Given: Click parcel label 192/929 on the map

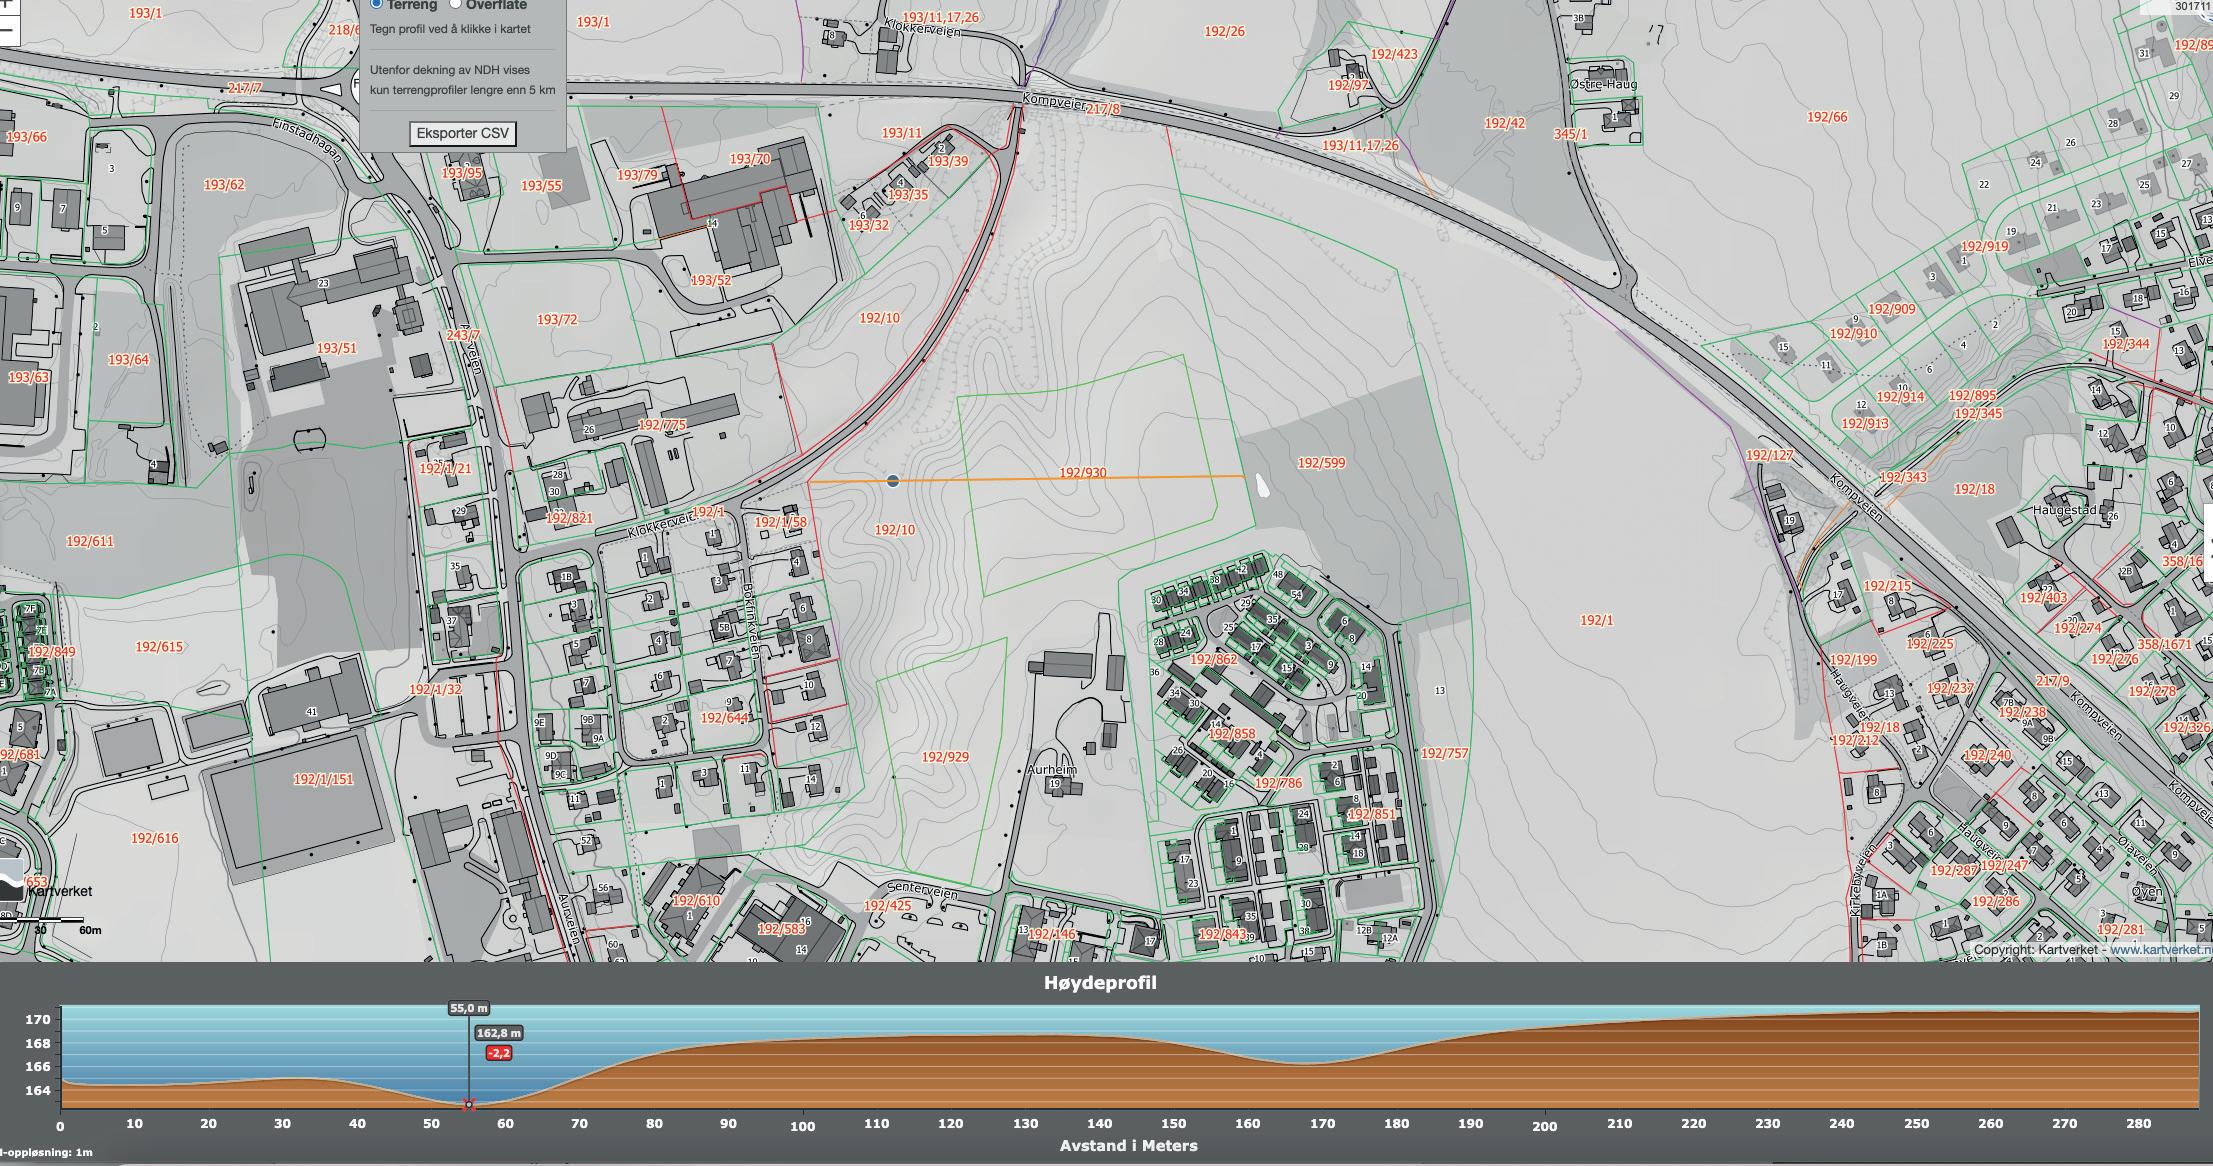Looking at the screenshot, I should [945, 757].
